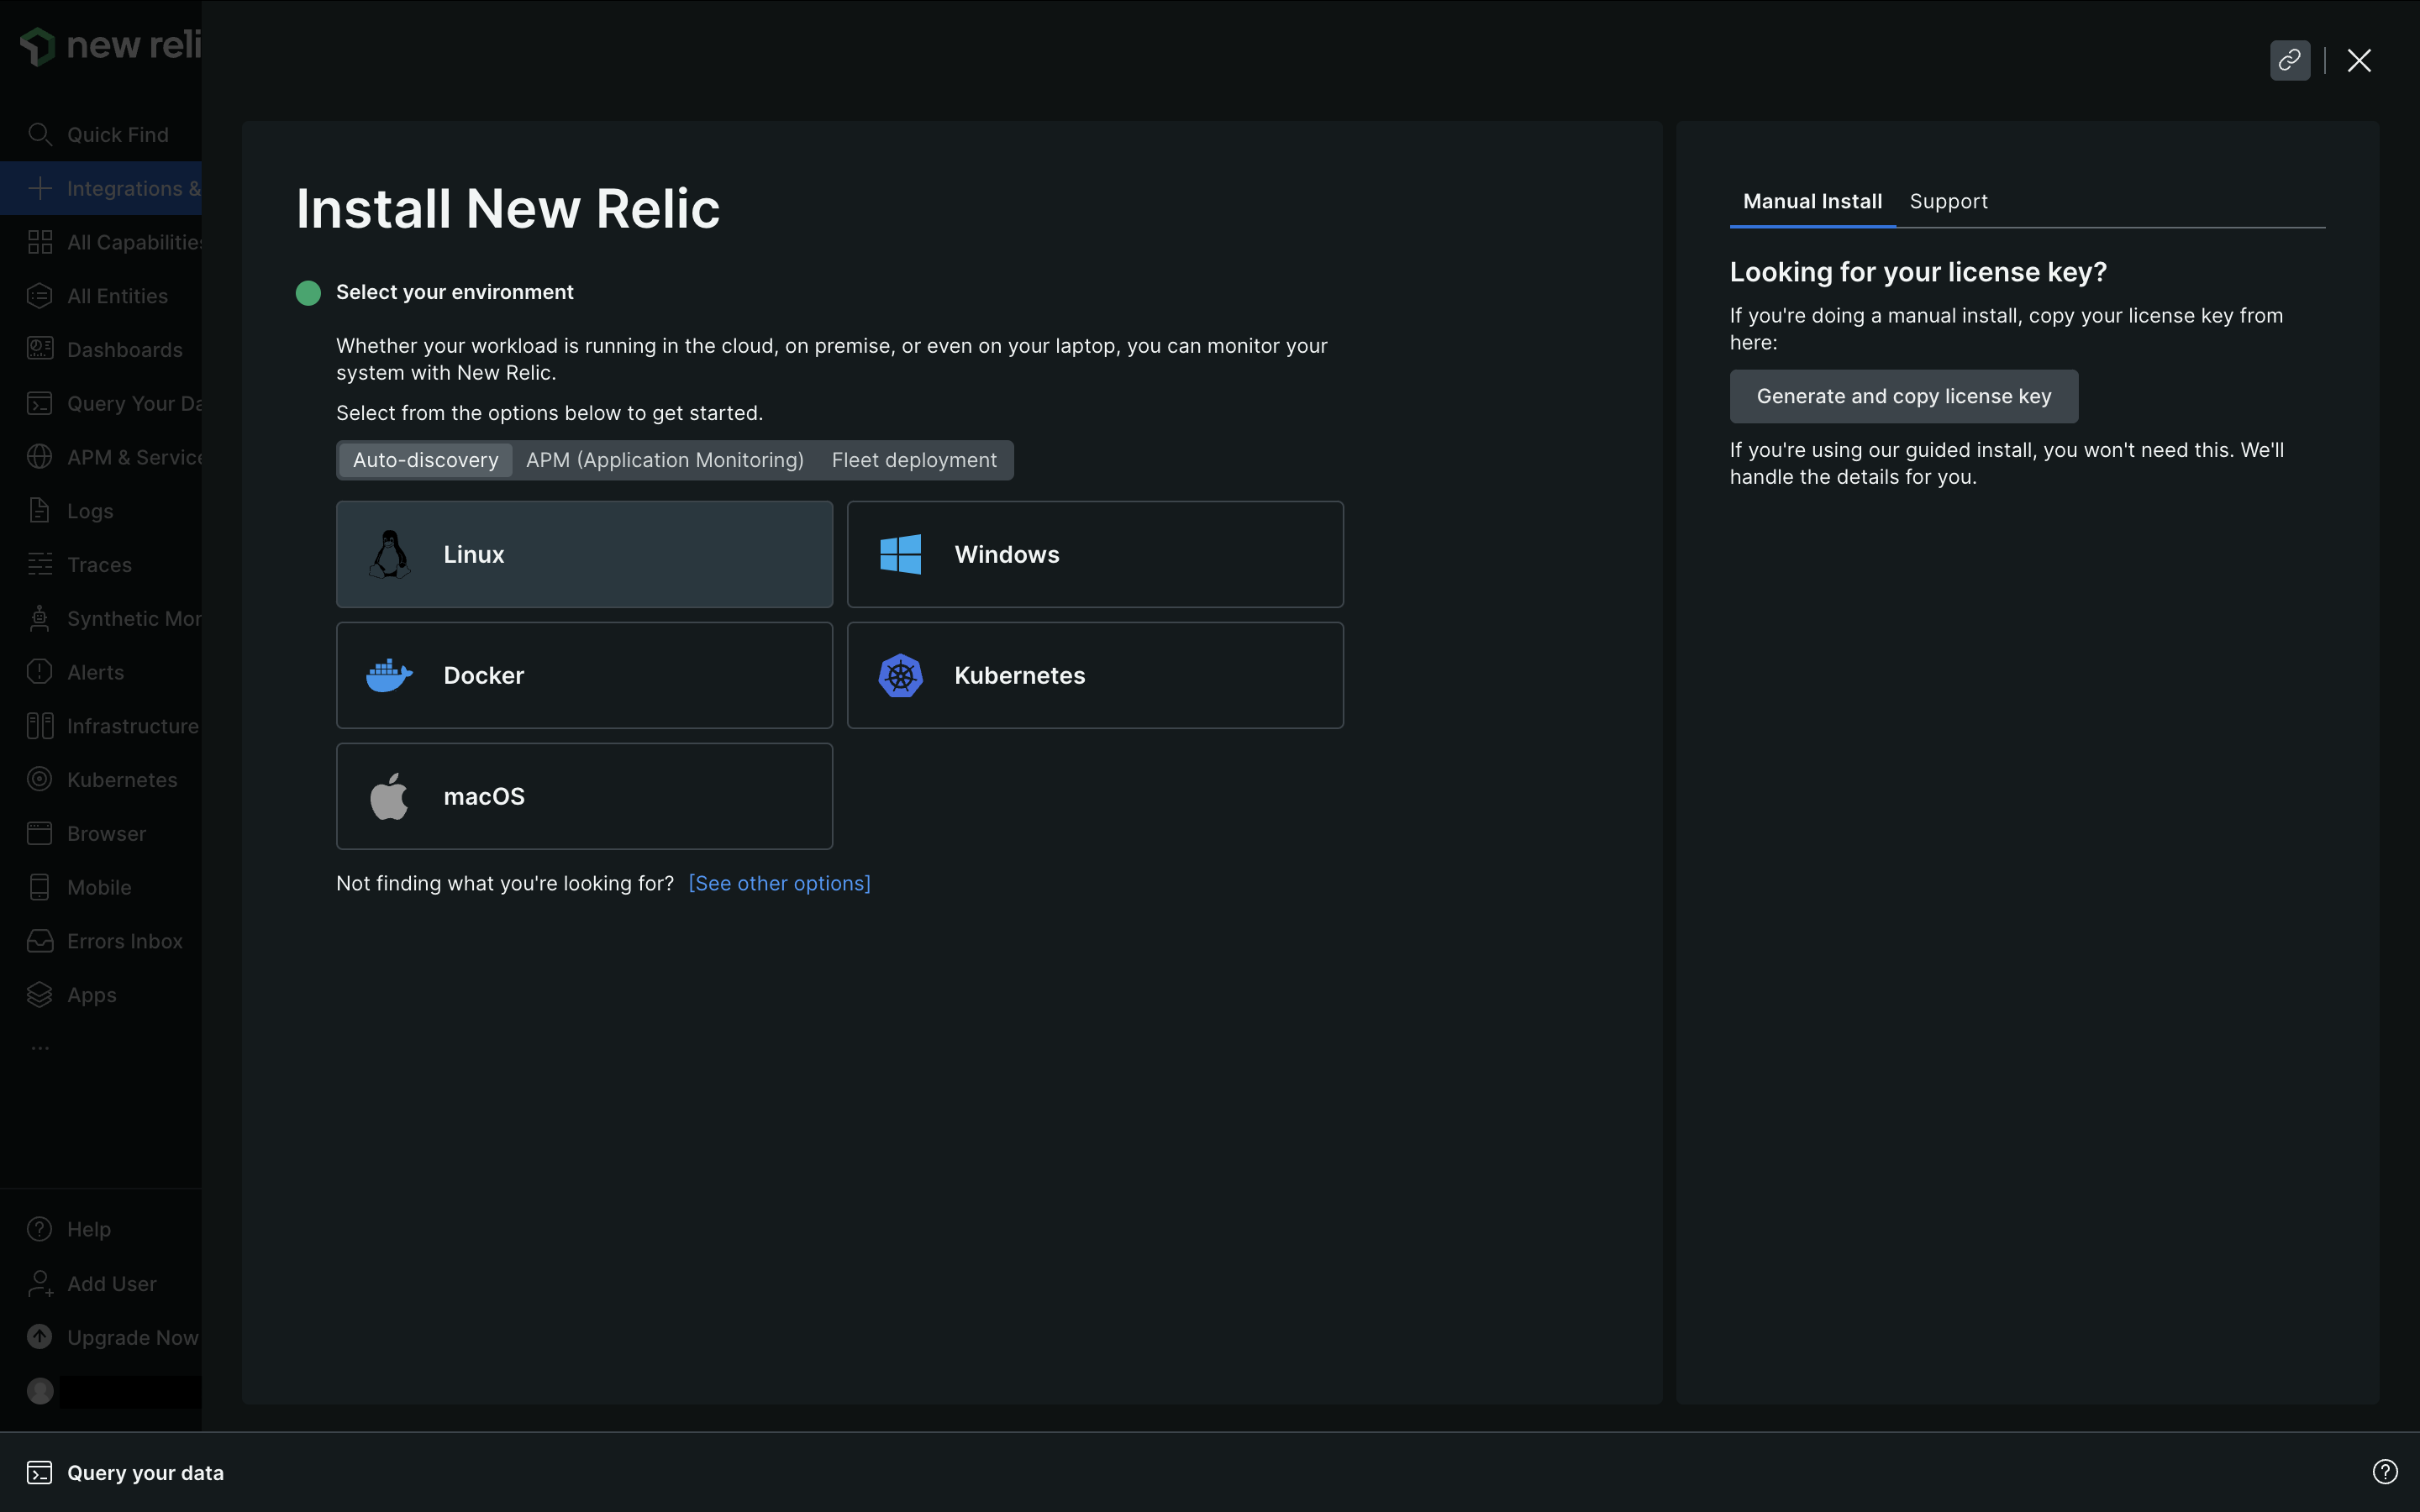Click the Query your data terminal icon
Viewport: 2420px width, 1512px height.
click(40, 1472)
